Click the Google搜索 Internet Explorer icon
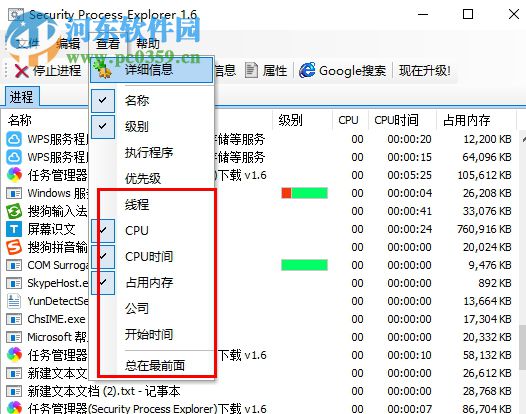The width and height of the screenshot is (526, 414). click(307, 70)
